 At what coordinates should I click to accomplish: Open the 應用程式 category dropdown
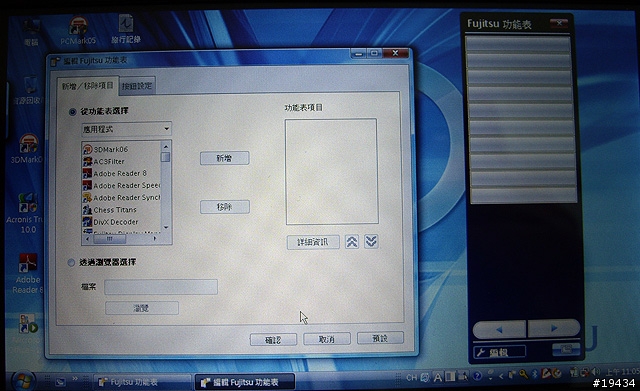(x=127, y=129)
